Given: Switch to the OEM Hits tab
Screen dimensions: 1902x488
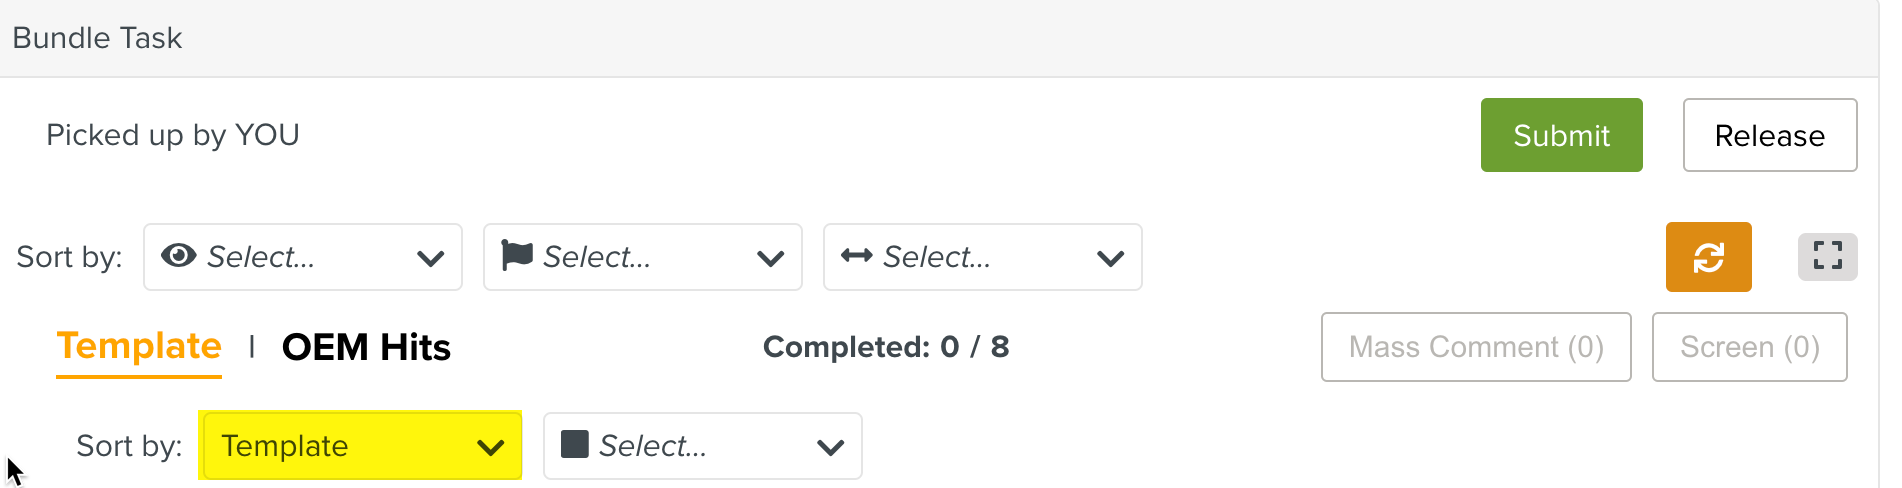Looking at the screenshot, I should pos(366,347).
